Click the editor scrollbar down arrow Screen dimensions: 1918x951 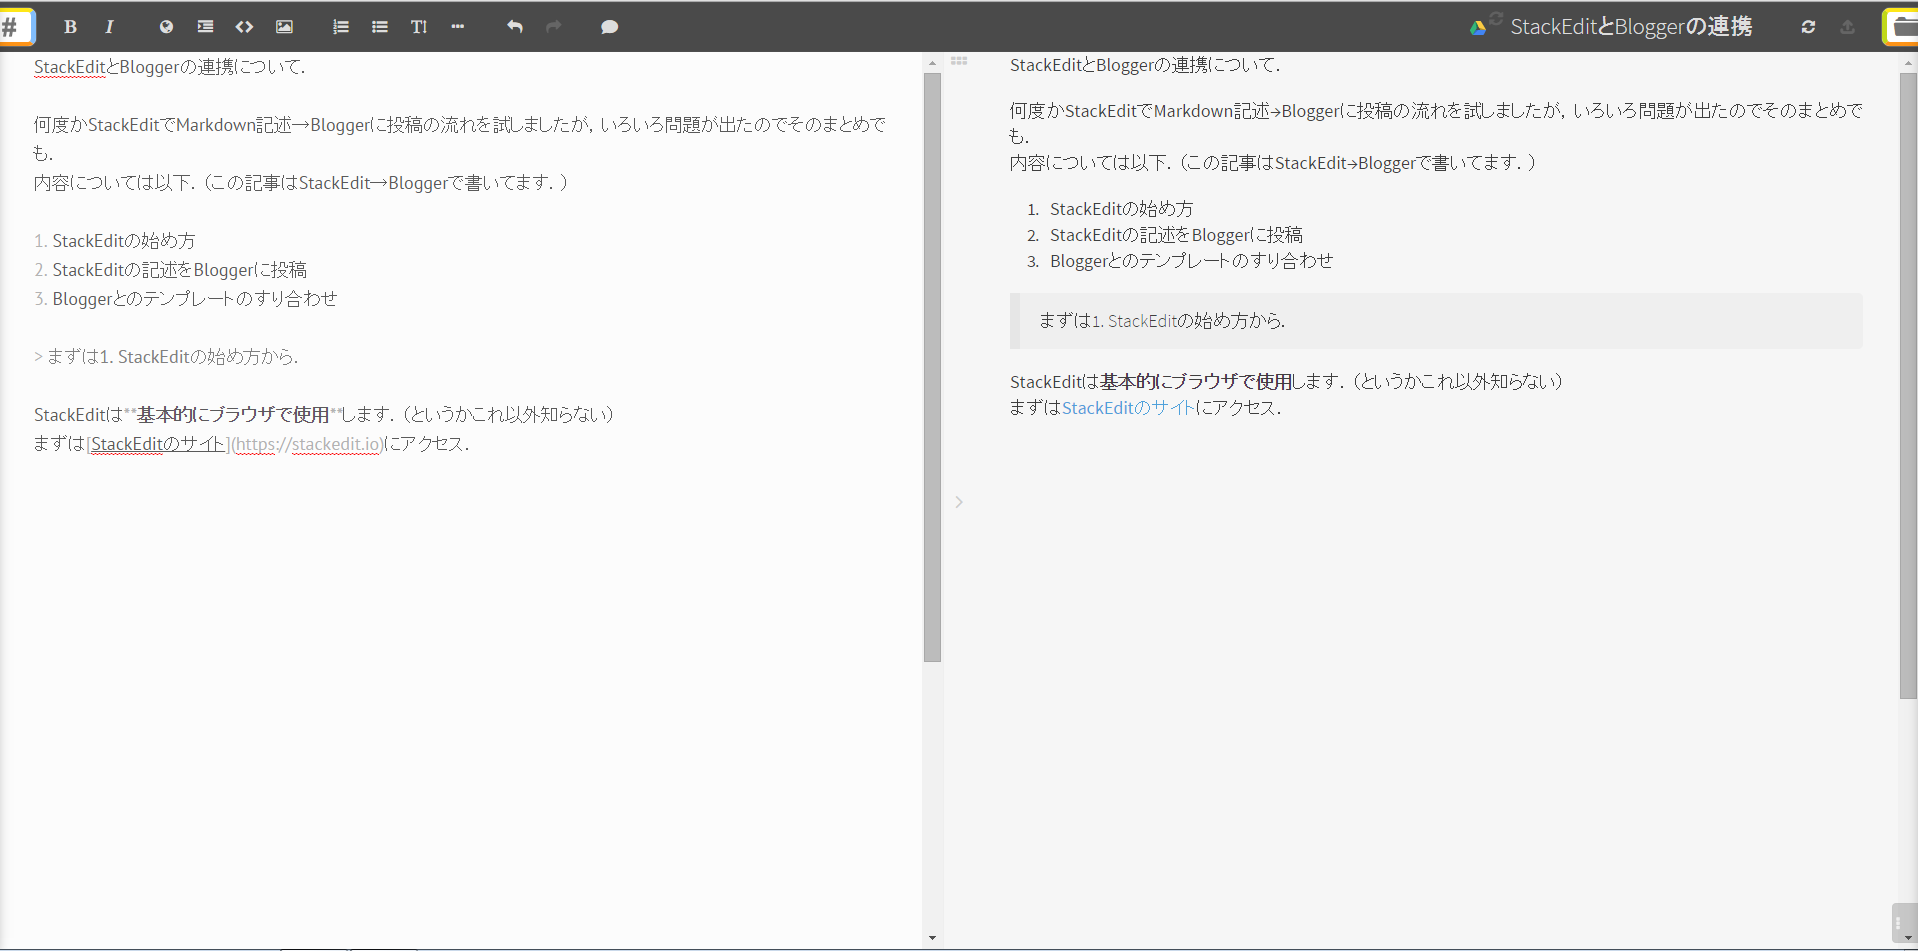(932, 938)
